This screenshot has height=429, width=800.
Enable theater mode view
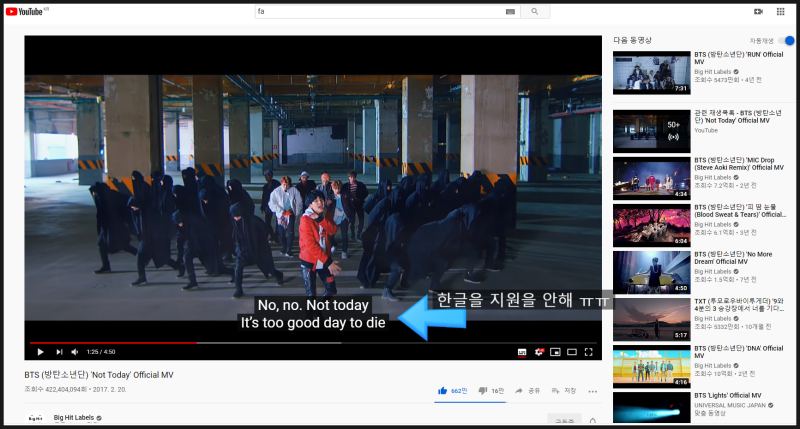(572, 352)
